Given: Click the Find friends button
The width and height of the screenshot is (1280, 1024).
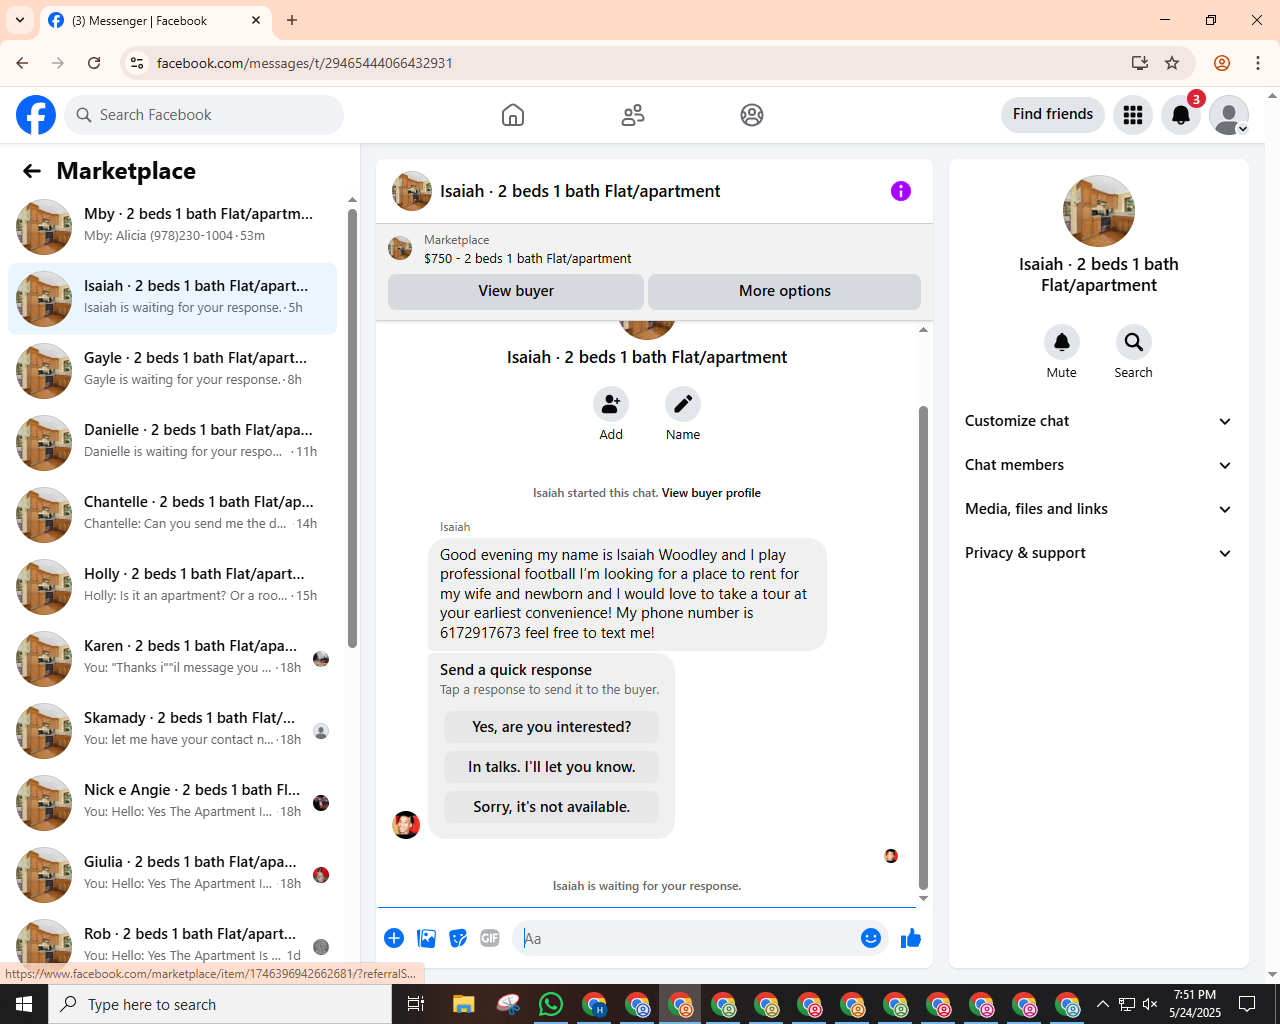Looking at the screenshot, I should coord(1053,114).
